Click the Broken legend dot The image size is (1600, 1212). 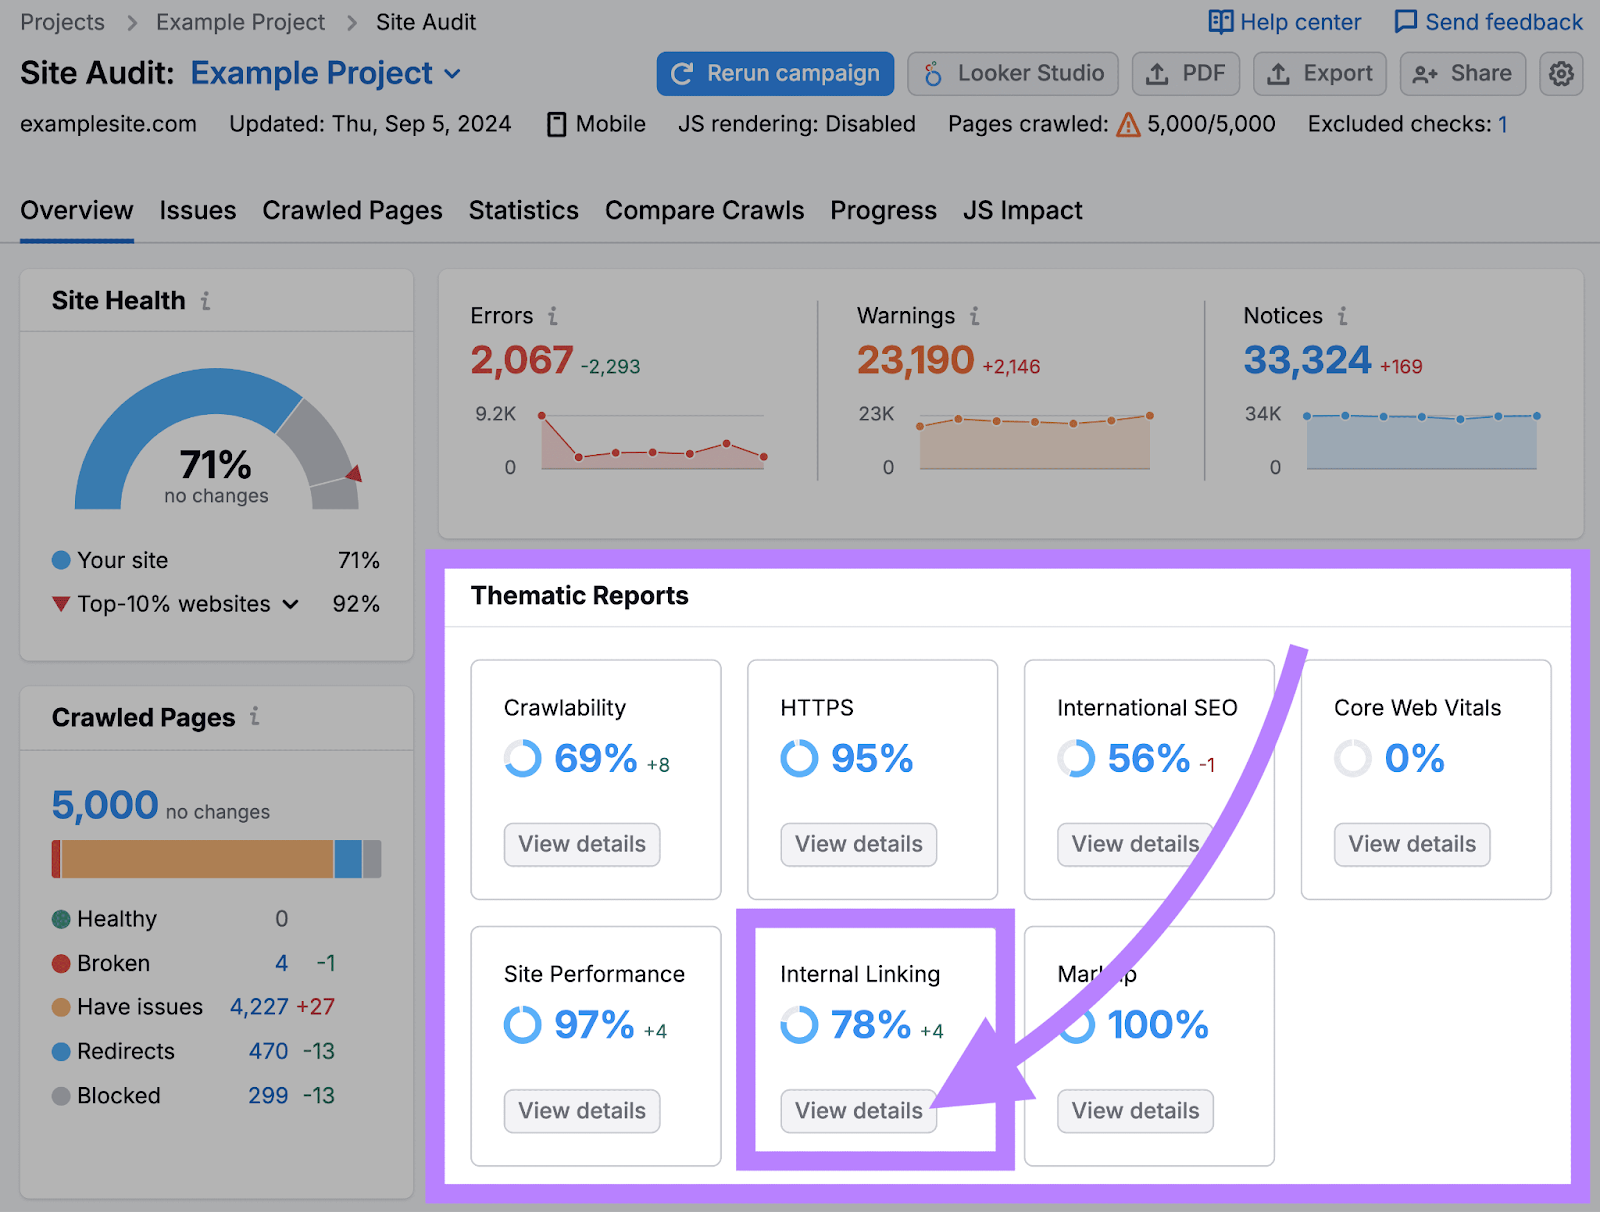[x=61, y=963]
